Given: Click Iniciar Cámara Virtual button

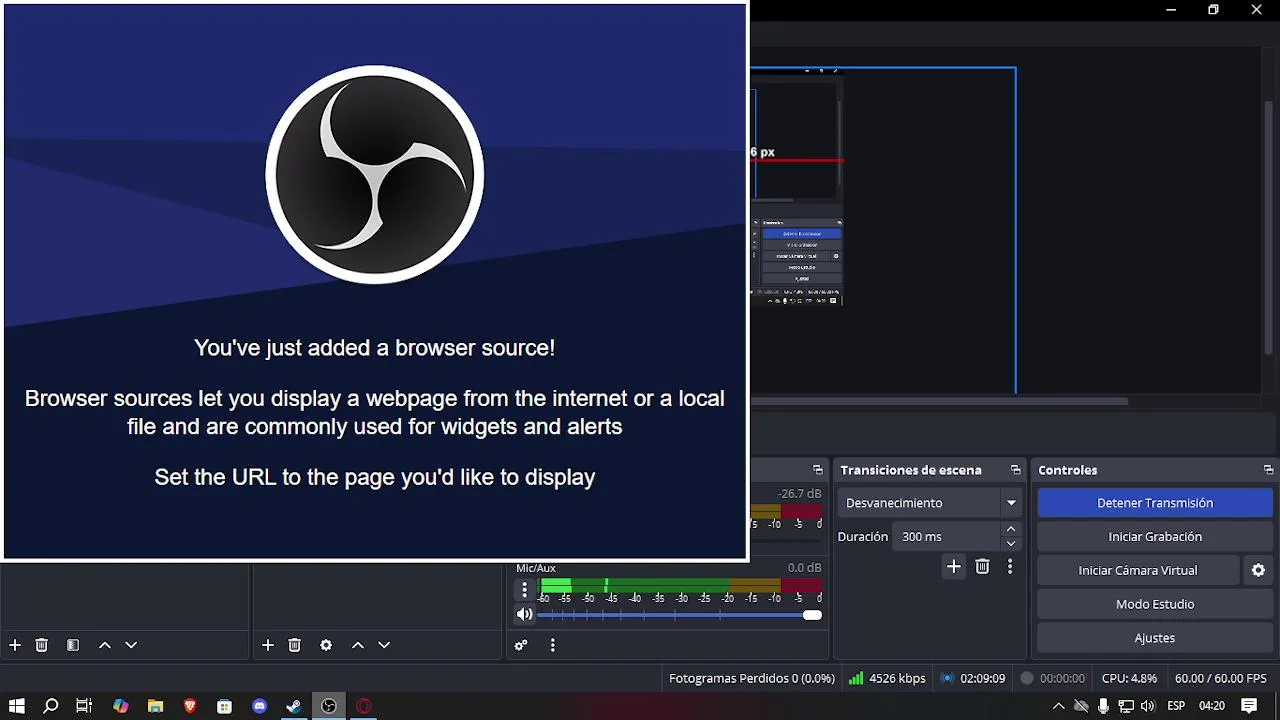Looking at the screenshot, I should (x=1138, y=570).
